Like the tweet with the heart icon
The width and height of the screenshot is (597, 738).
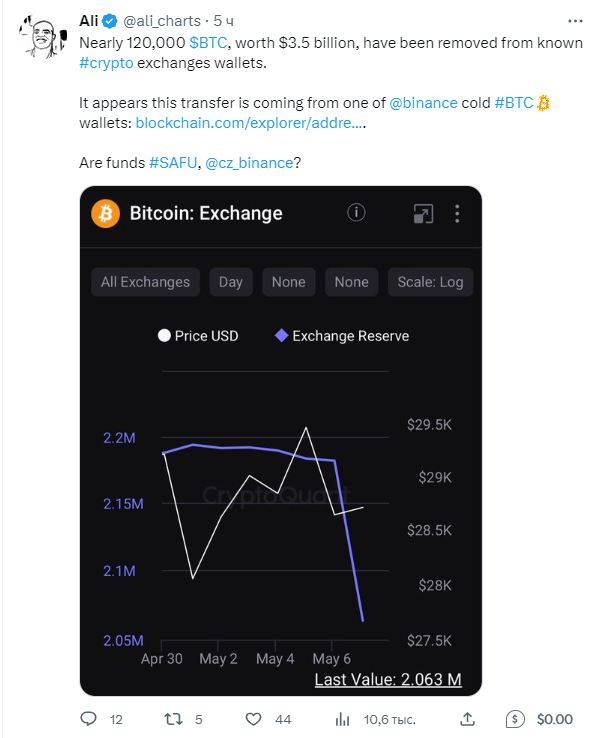coord(253,719)
